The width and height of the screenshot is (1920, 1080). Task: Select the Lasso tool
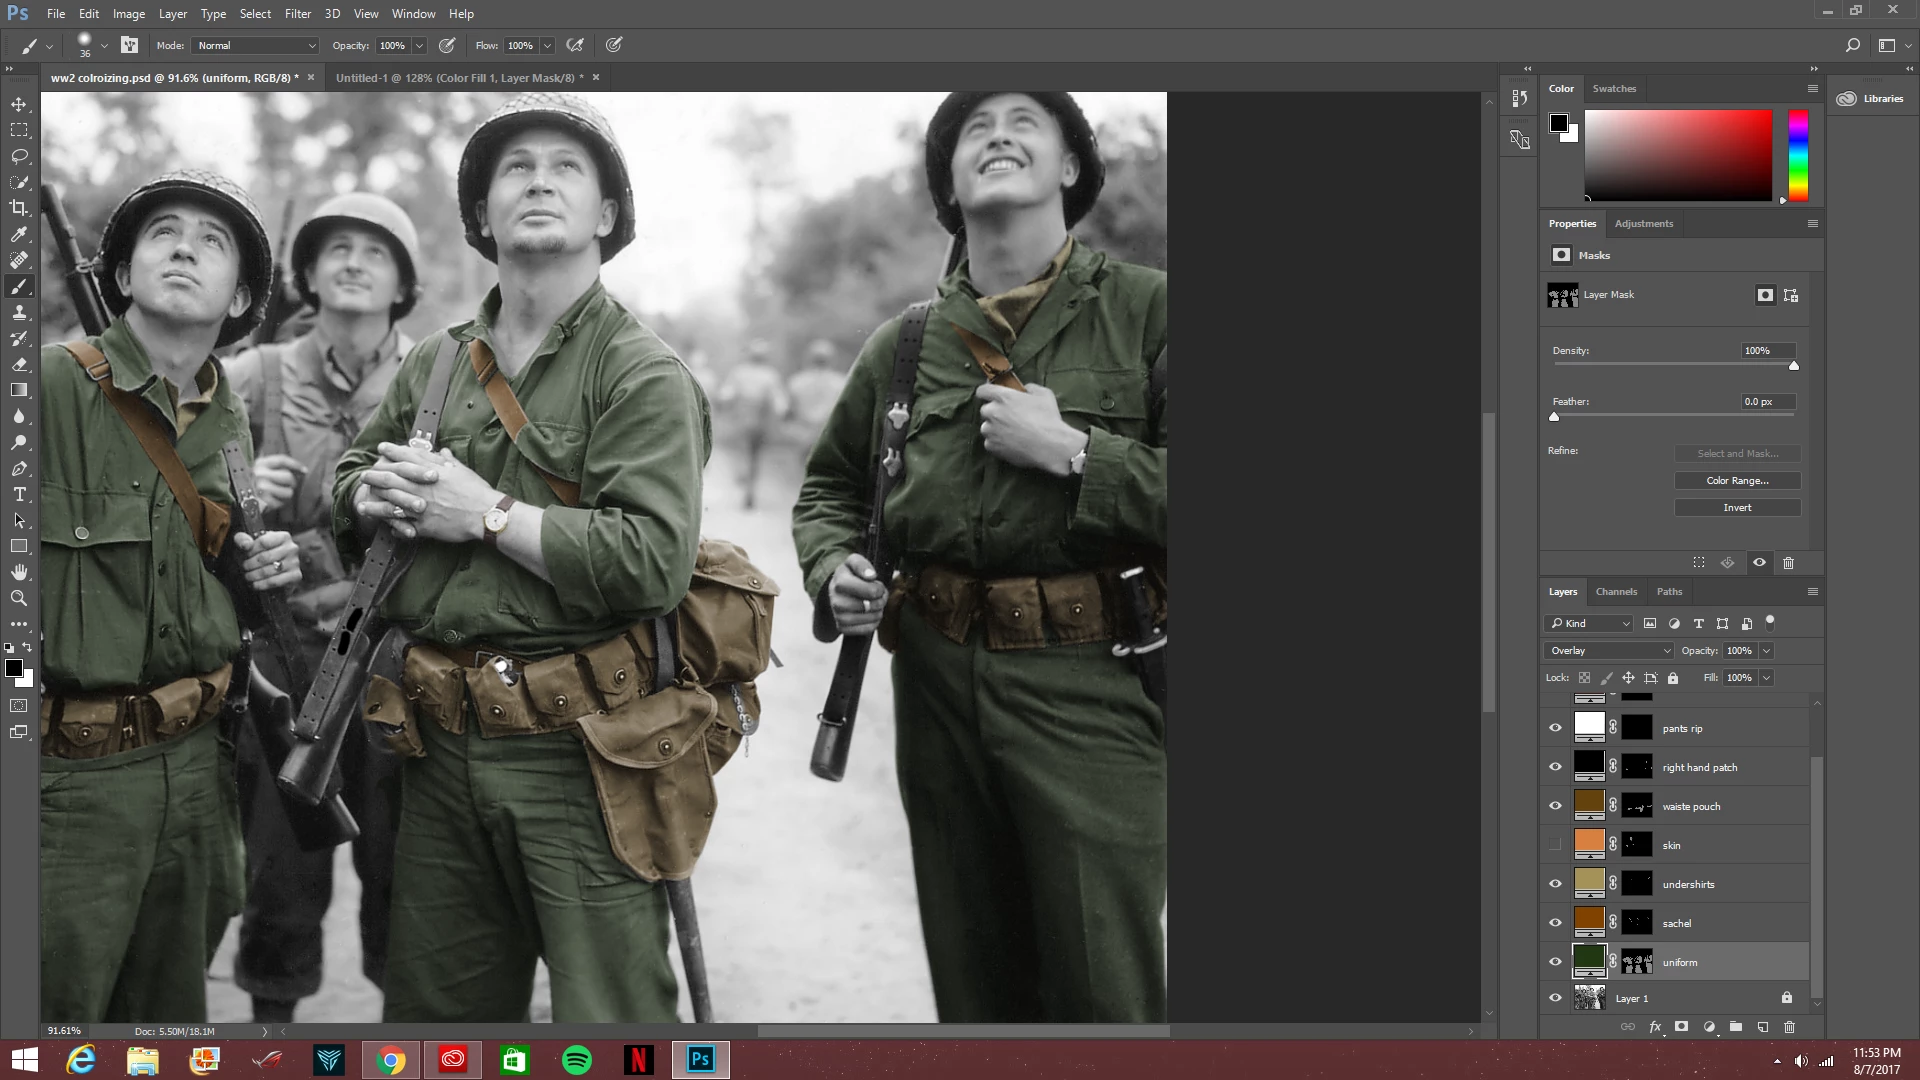[x=19, y=156]
